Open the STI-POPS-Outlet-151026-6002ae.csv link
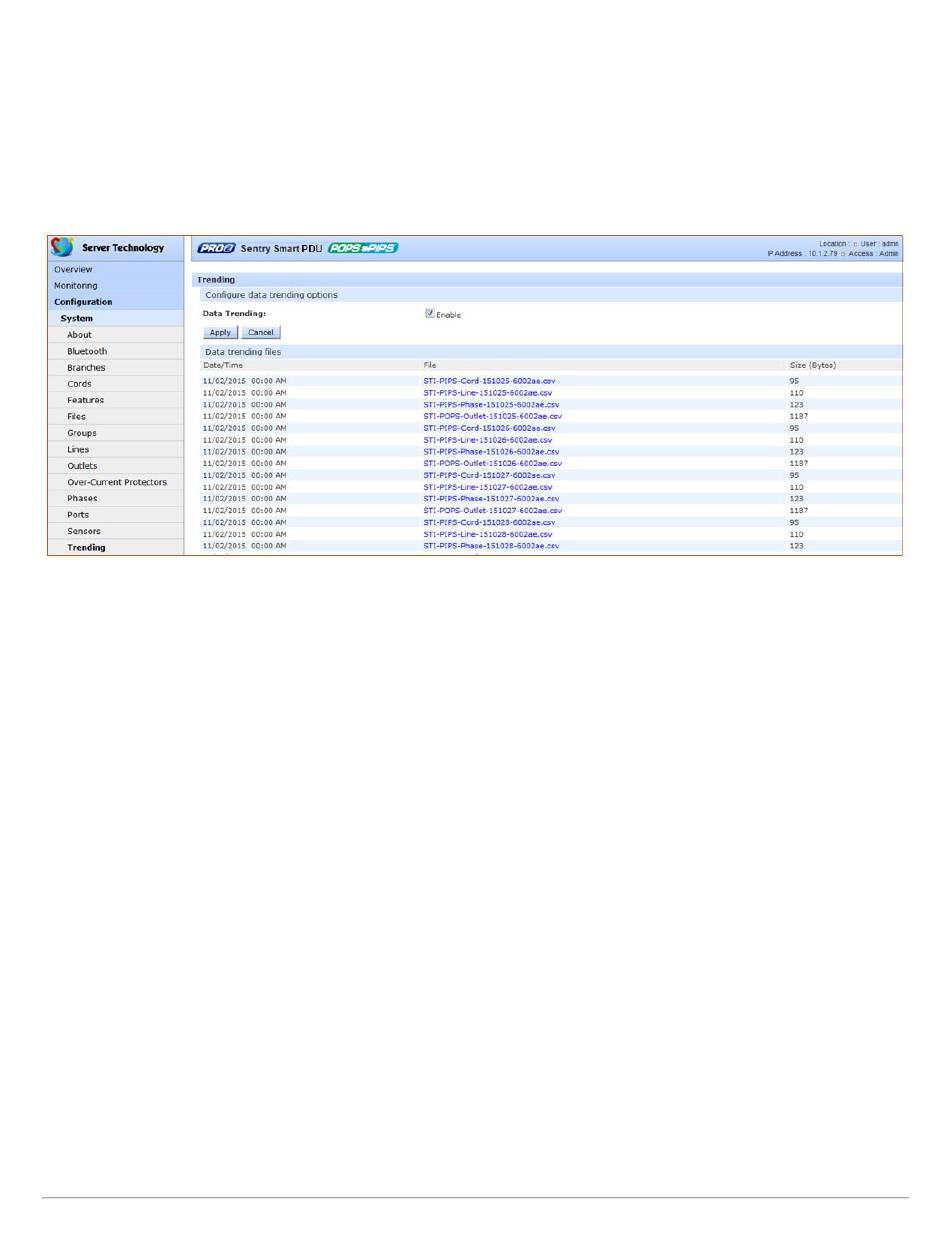Viewport: 950px width, 1254px height. (x=492, y=463)
